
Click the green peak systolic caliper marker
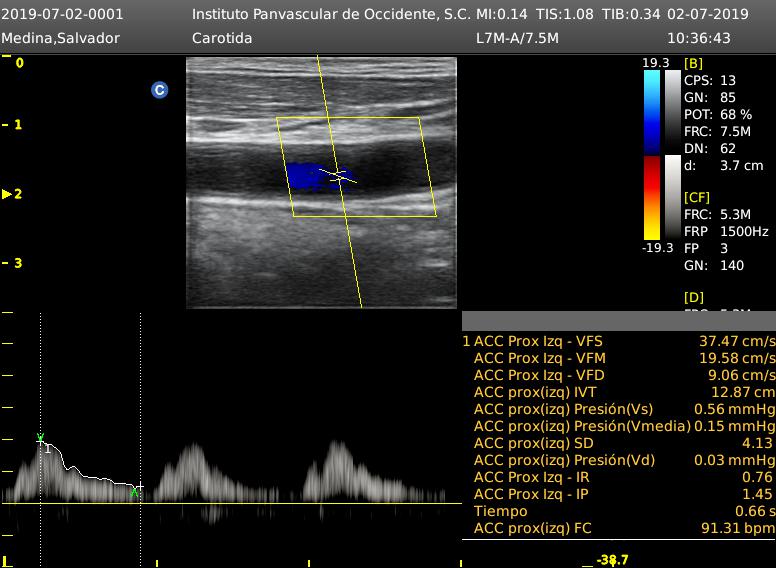pyautogui.click(x=40, y=437)
